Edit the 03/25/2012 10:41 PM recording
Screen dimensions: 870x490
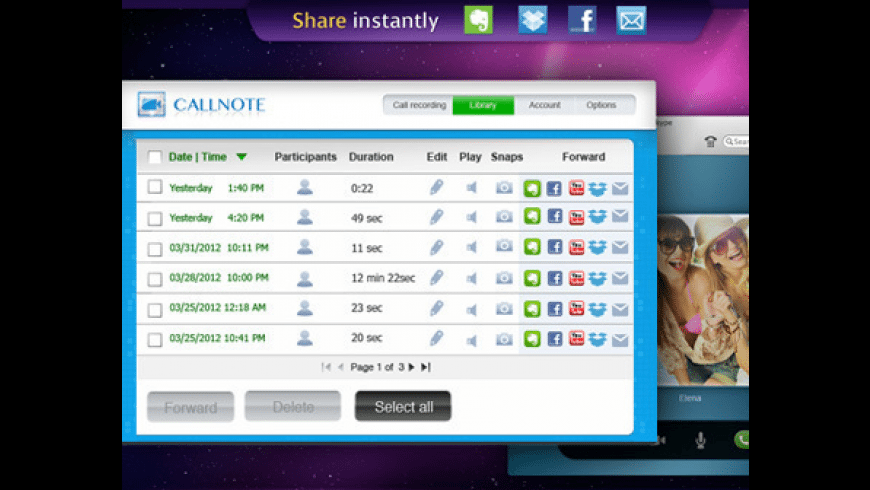(437, 338)
